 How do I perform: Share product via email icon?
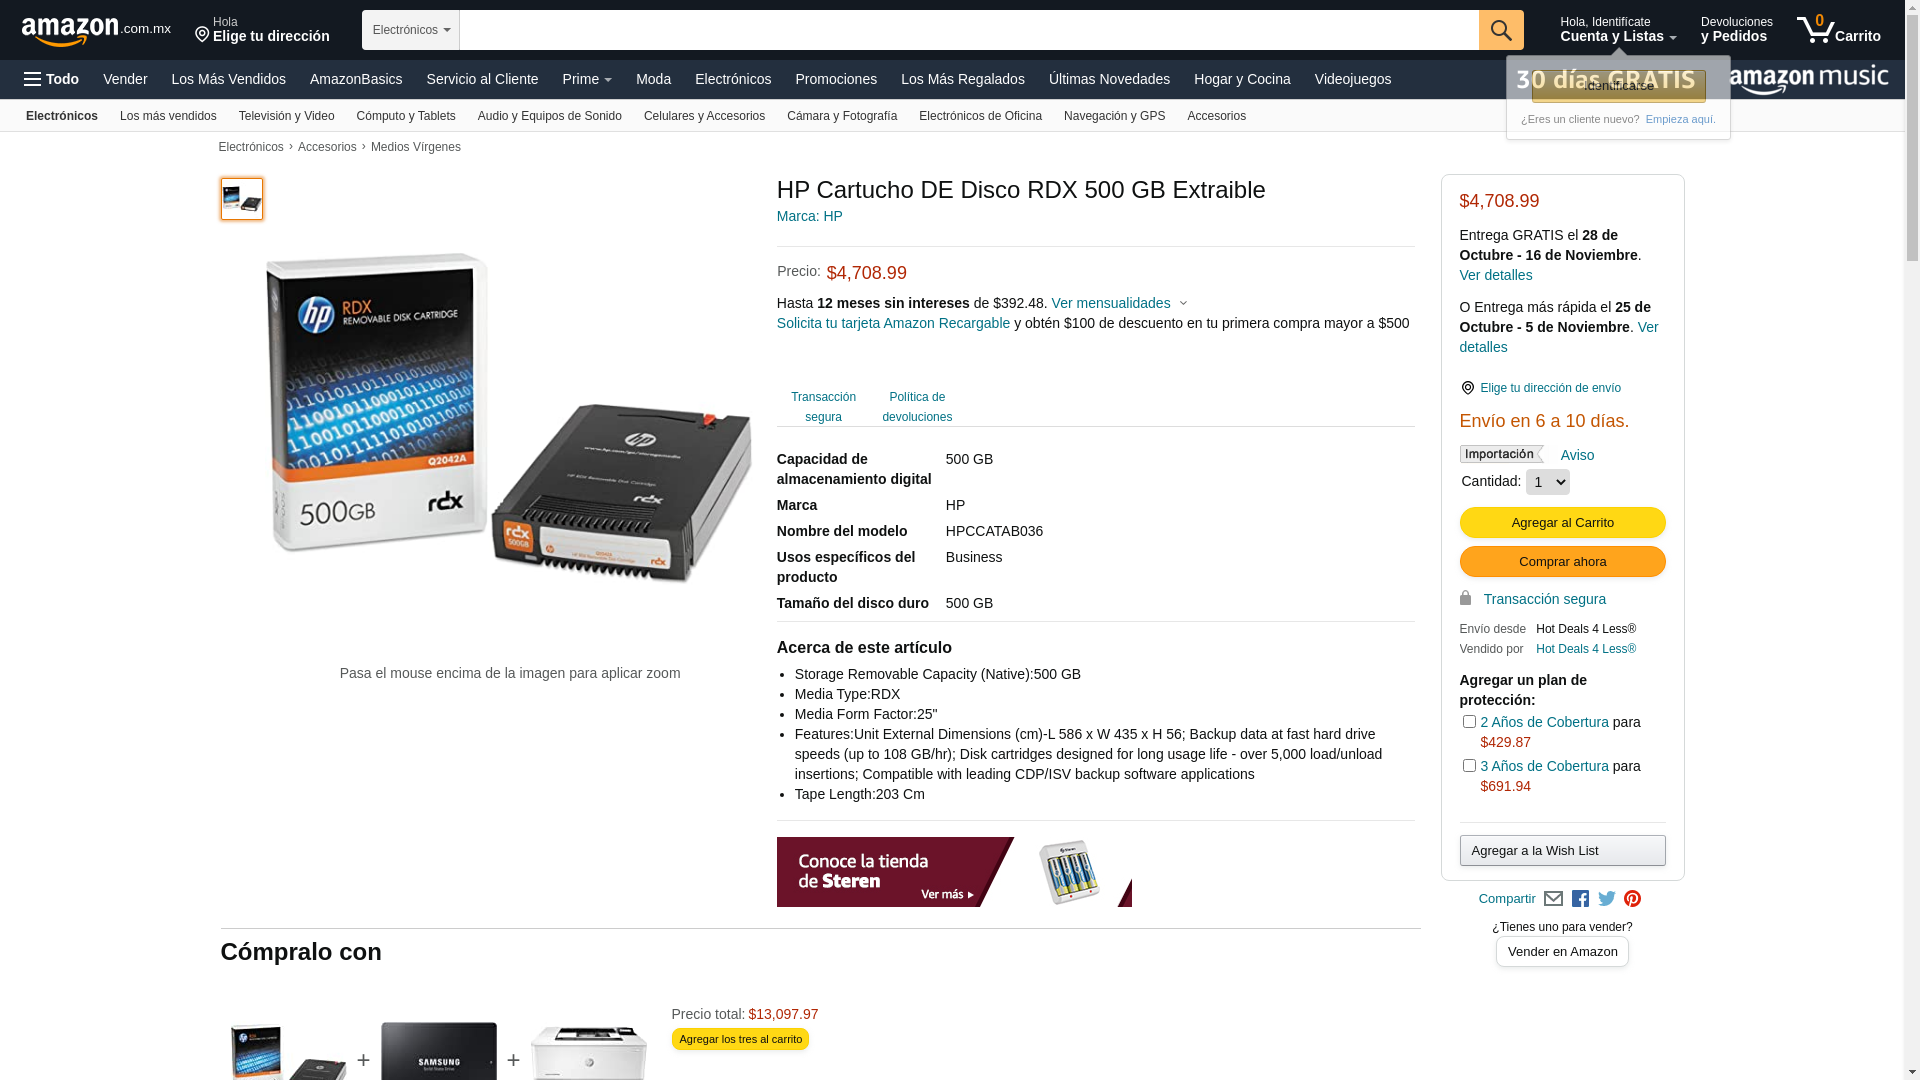[x=1553, y=899]
